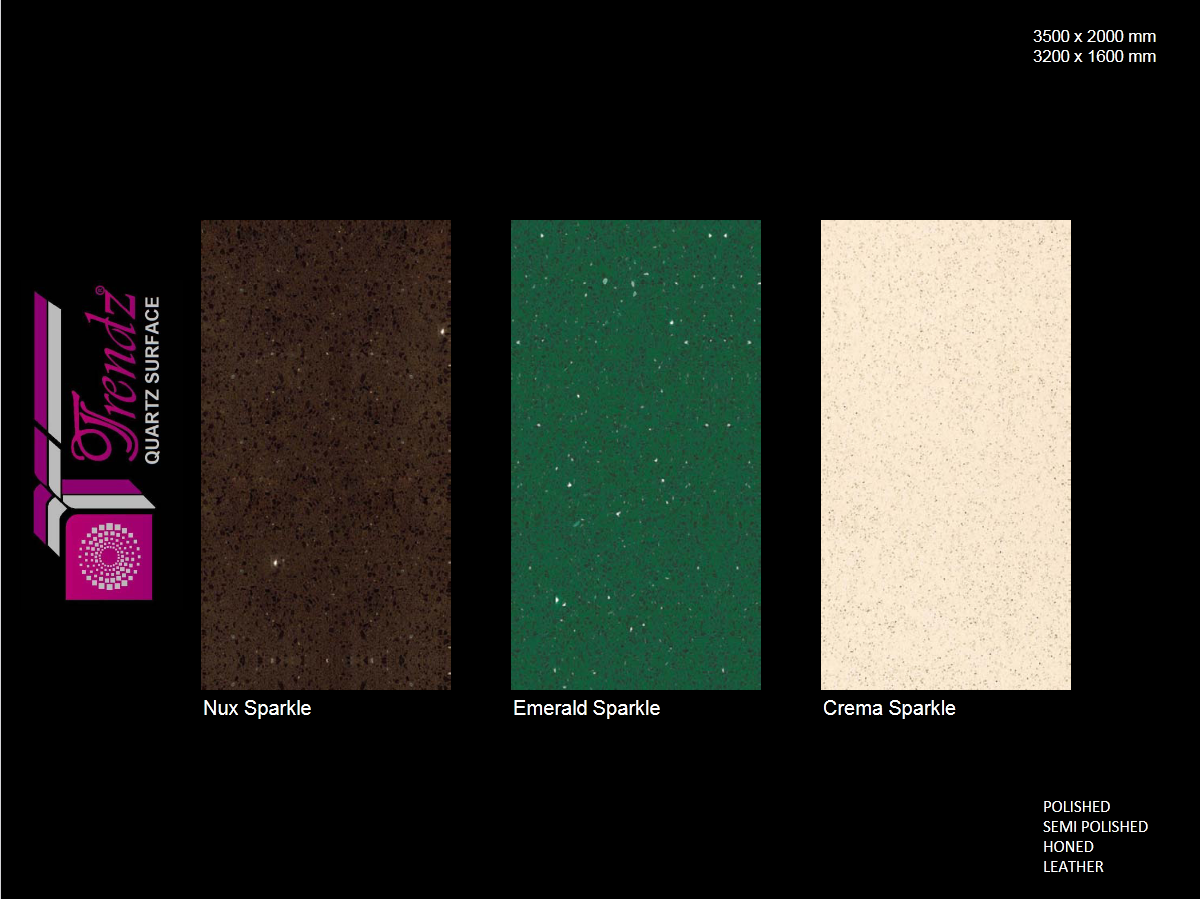The height and width of the screenshot is (899, 1200).
Task: Pick the Emerald Sparkle green slab swatch
Action: click(636, 454)
